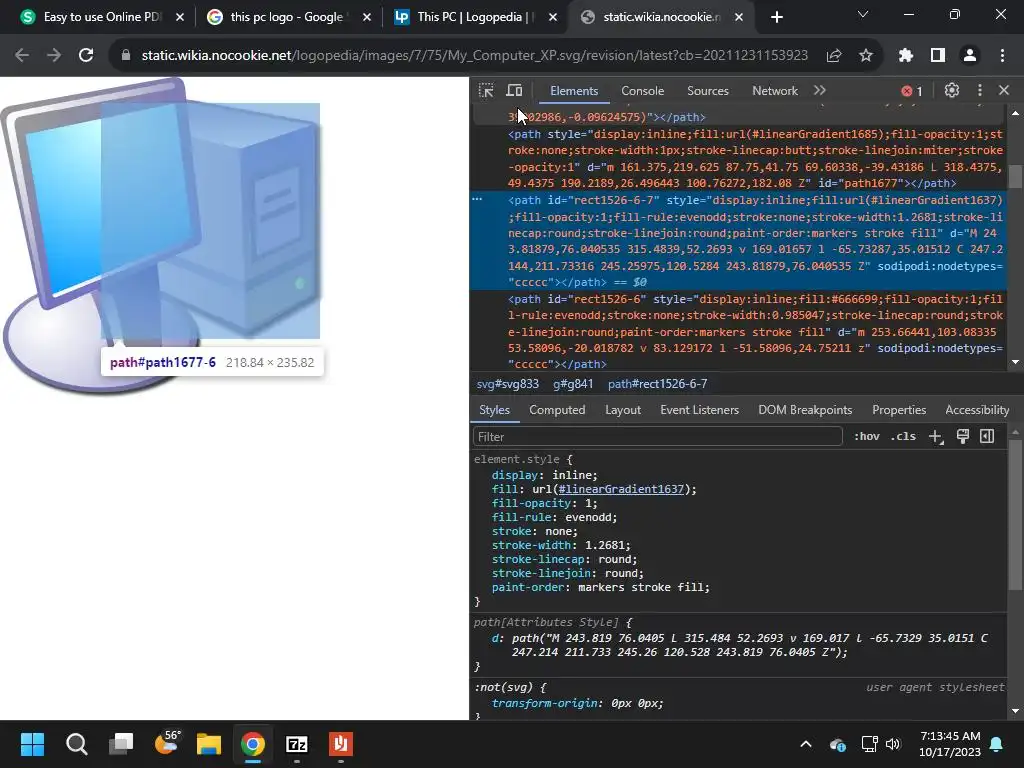Click the styles panel scrollbar thumb
The width and height of the screenshot is (1024, 768).
1014,516
